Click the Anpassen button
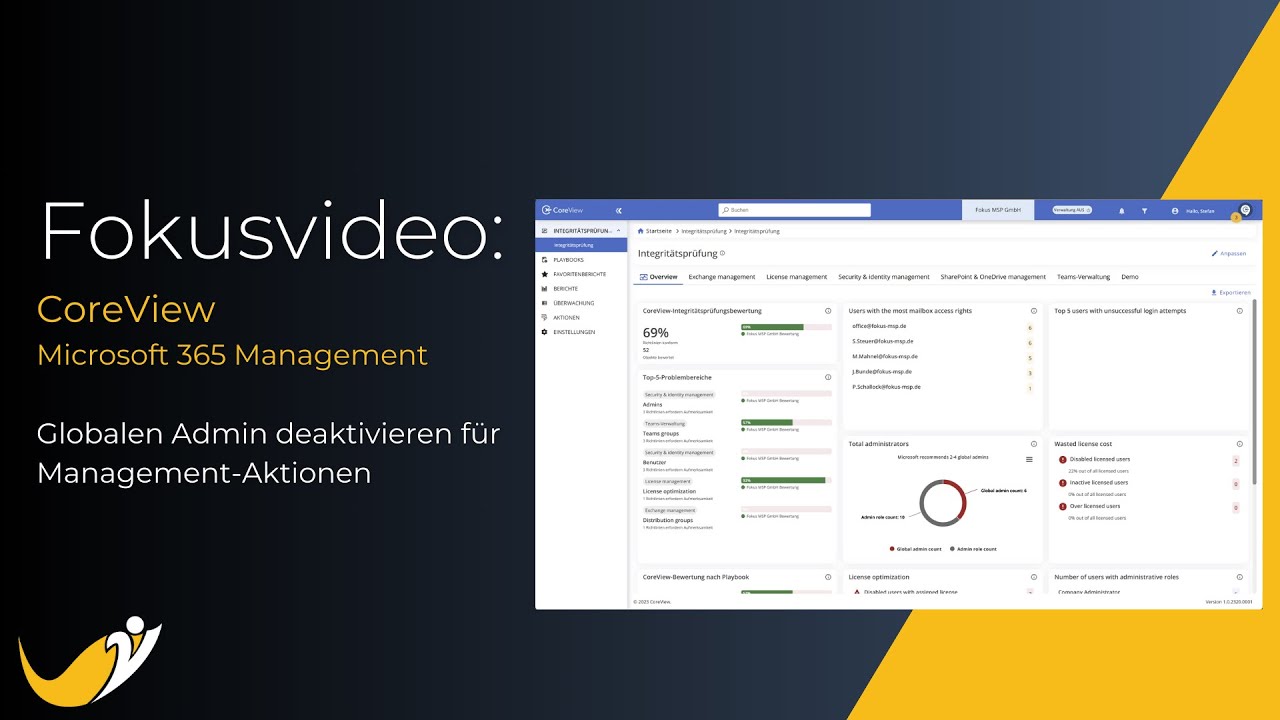 [x=1230, y=253]
